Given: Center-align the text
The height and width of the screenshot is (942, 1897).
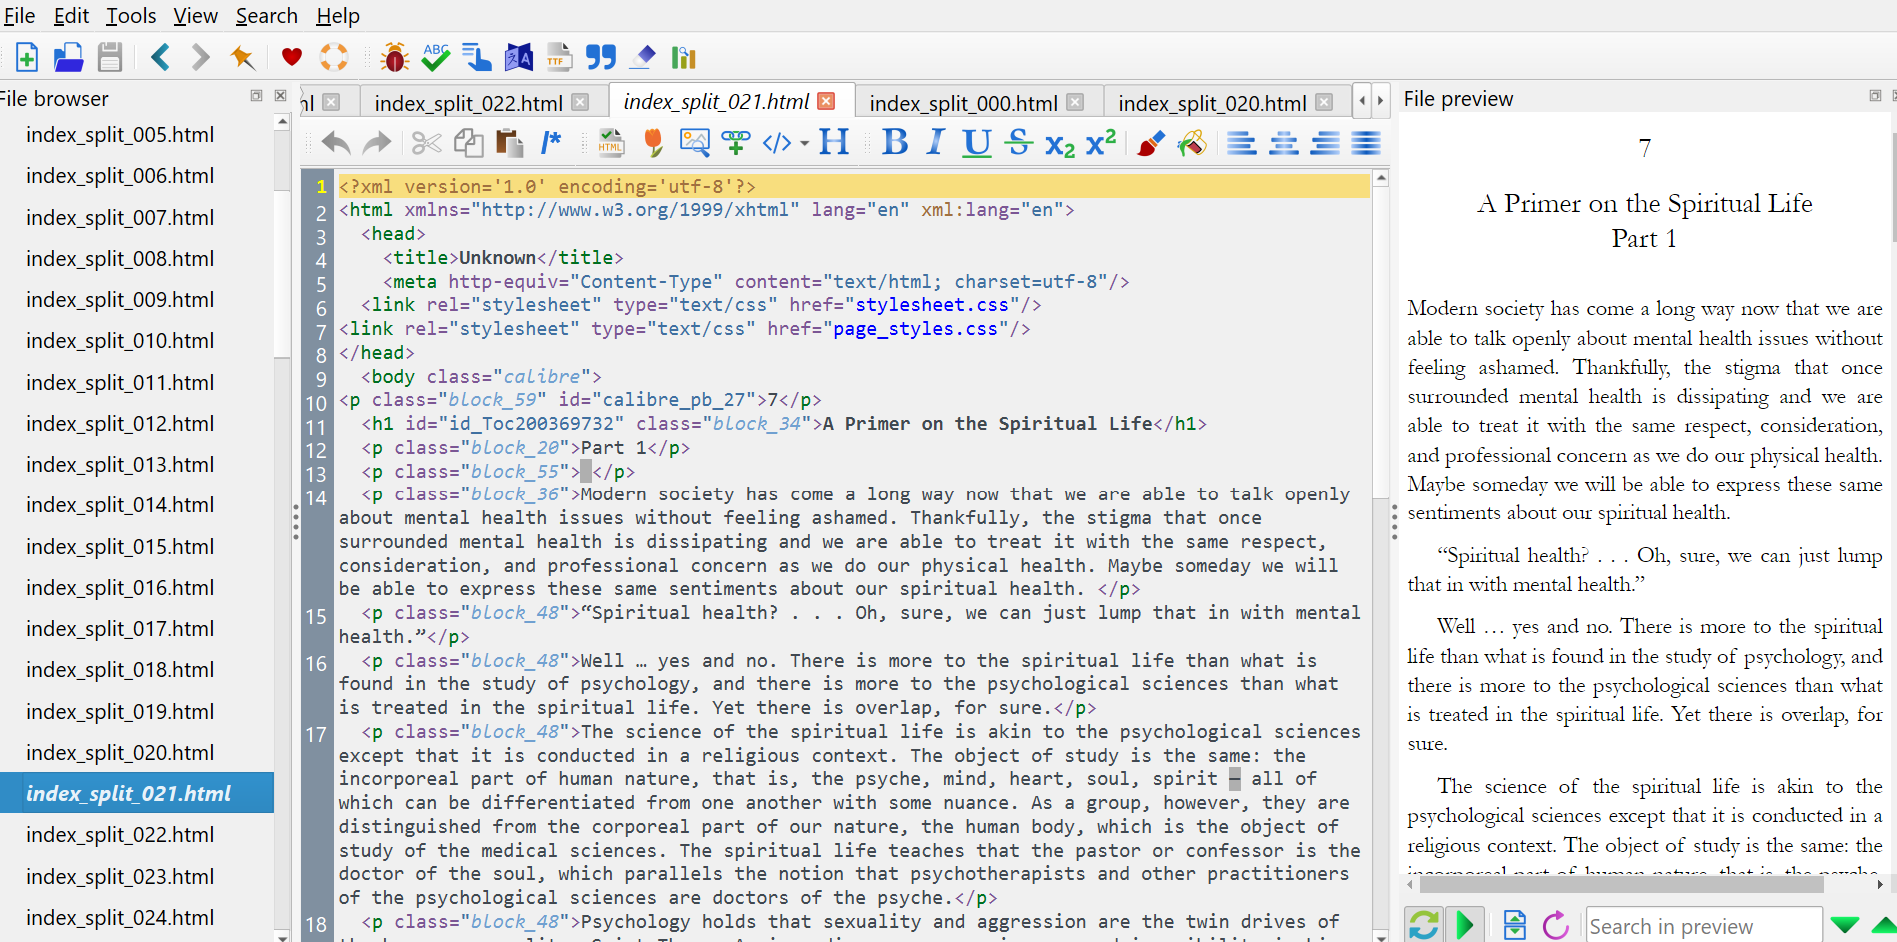Looking at the screenshot, I should (1284, 143).
